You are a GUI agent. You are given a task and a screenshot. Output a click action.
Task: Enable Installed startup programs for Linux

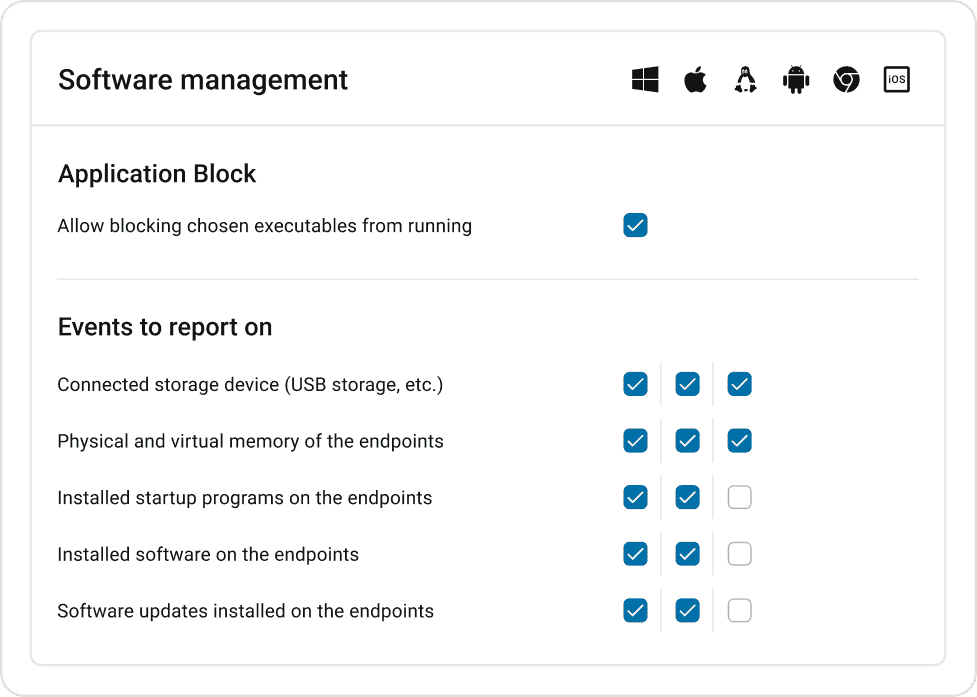[739, 497]
